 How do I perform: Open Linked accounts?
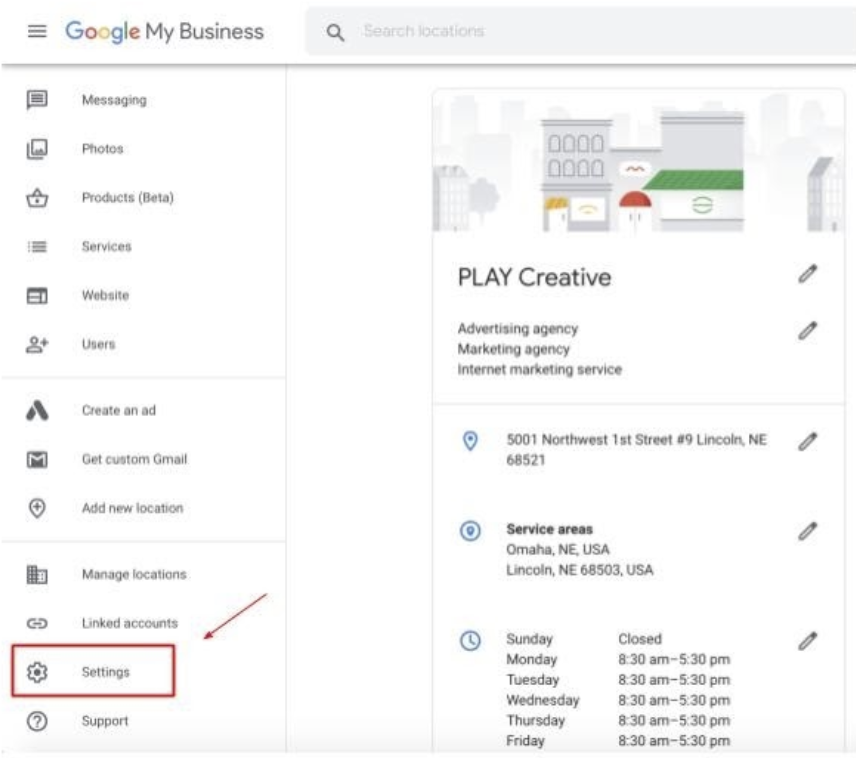(130, 623)
